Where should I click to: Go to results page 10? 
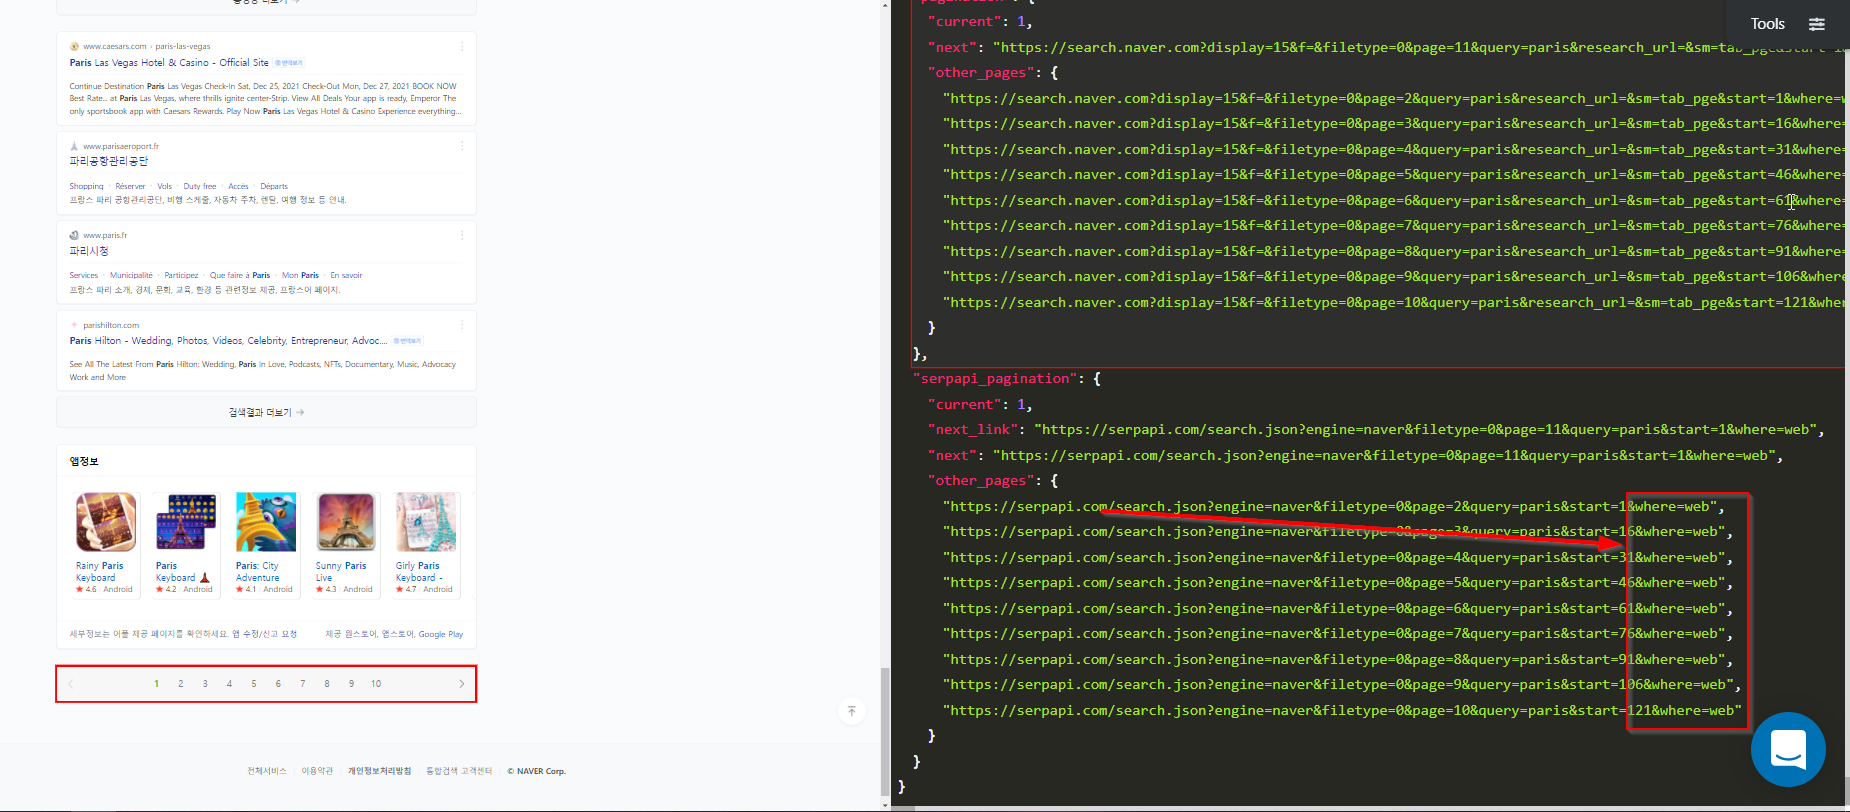tap(376, 684)
